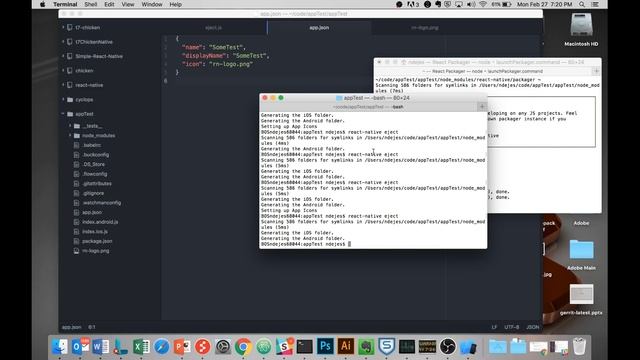Open the Help menu

[x=176, y=4]
